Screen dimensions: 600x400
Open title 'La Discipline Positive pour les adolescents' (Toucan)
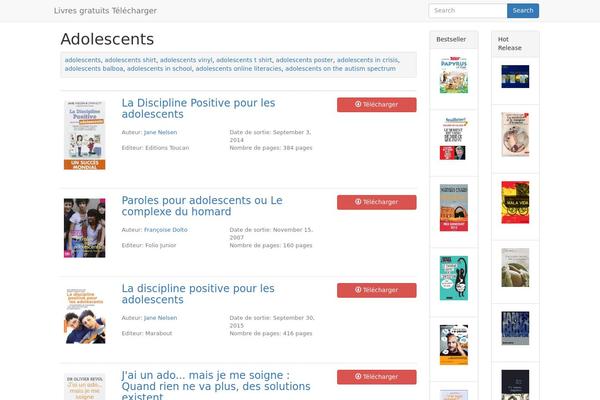point(198,108)
